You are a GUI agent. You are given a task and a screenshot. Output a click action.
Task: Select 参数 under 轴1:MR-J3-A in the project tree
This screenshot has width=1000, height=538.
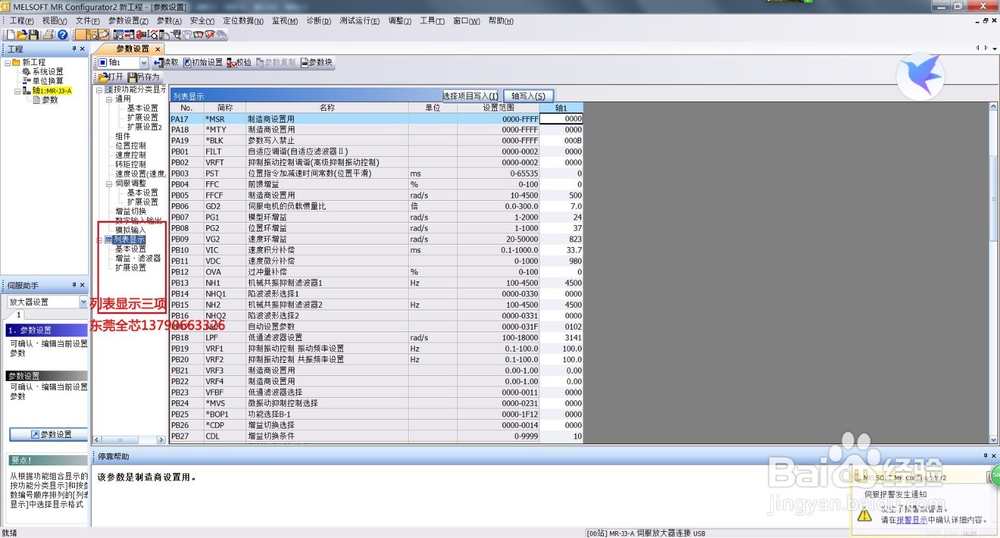coord(50,100)
